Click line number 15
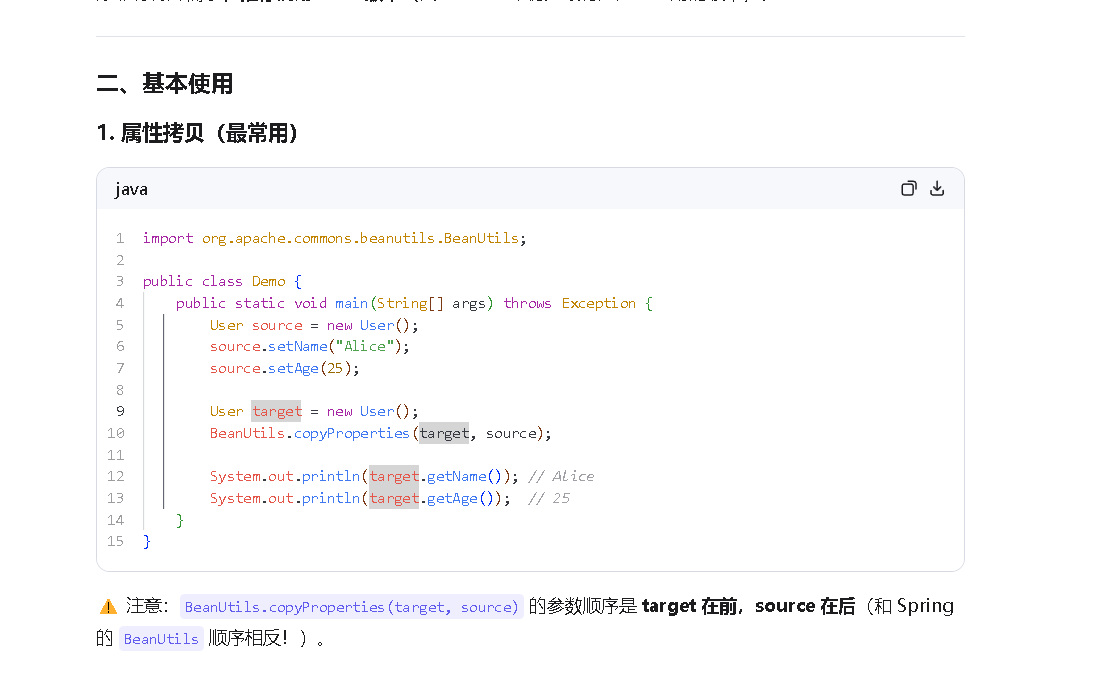This screenshot has width=1101, height=678. pyautogui.click(x=115, y=541)
